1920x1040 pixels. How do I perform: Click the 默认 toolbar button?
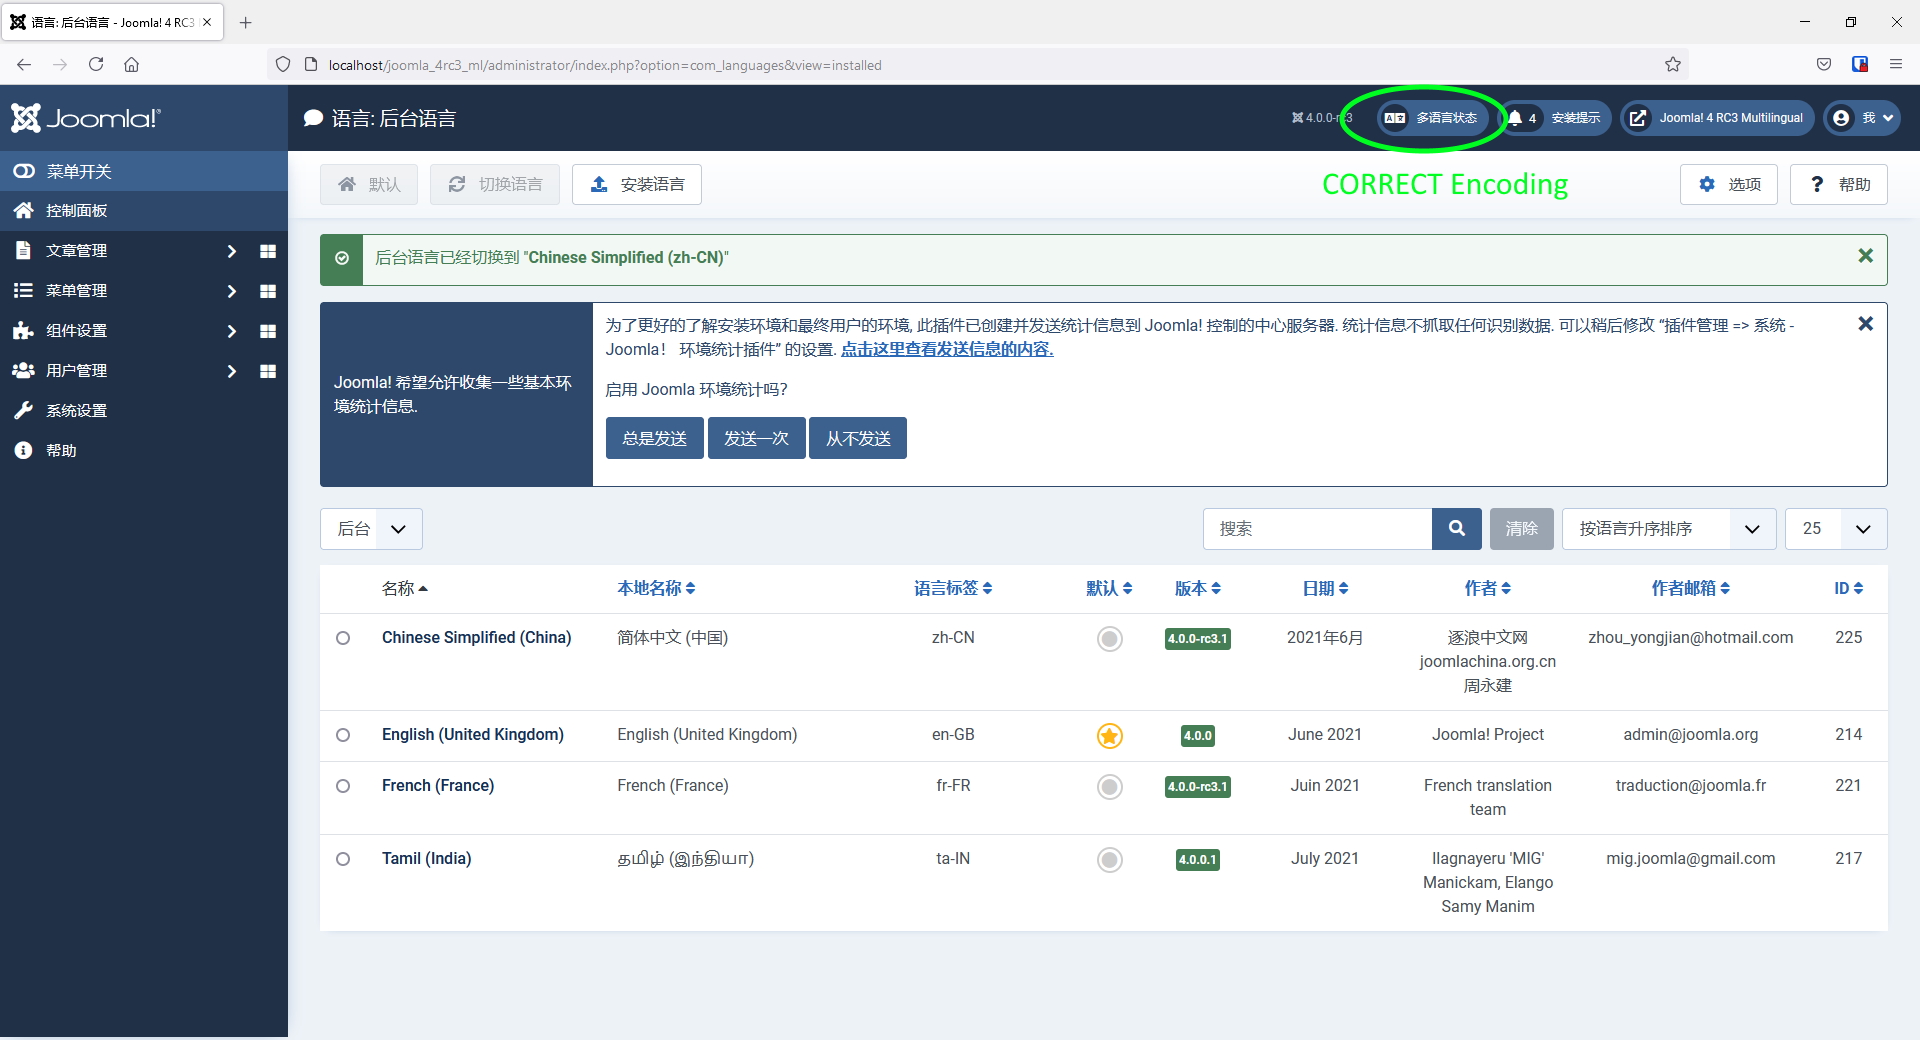(x=369, y=185)
